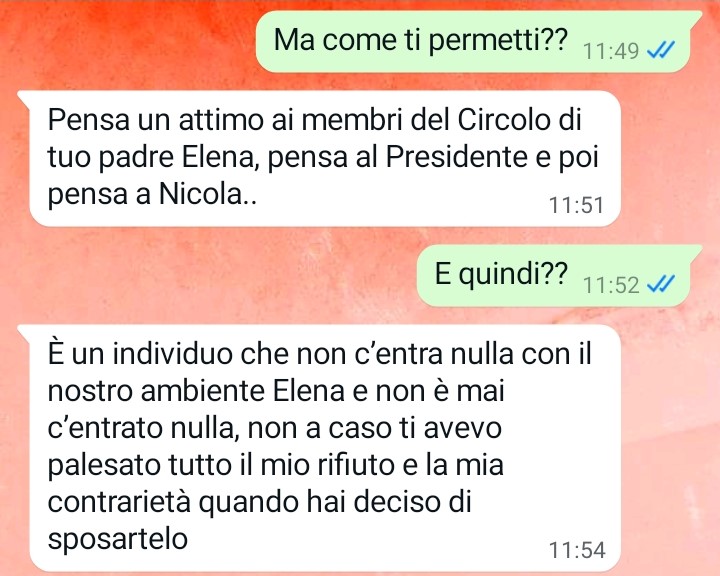Click the 11:54 timestamp
720x576 pixels.
(x=577, y=550)
